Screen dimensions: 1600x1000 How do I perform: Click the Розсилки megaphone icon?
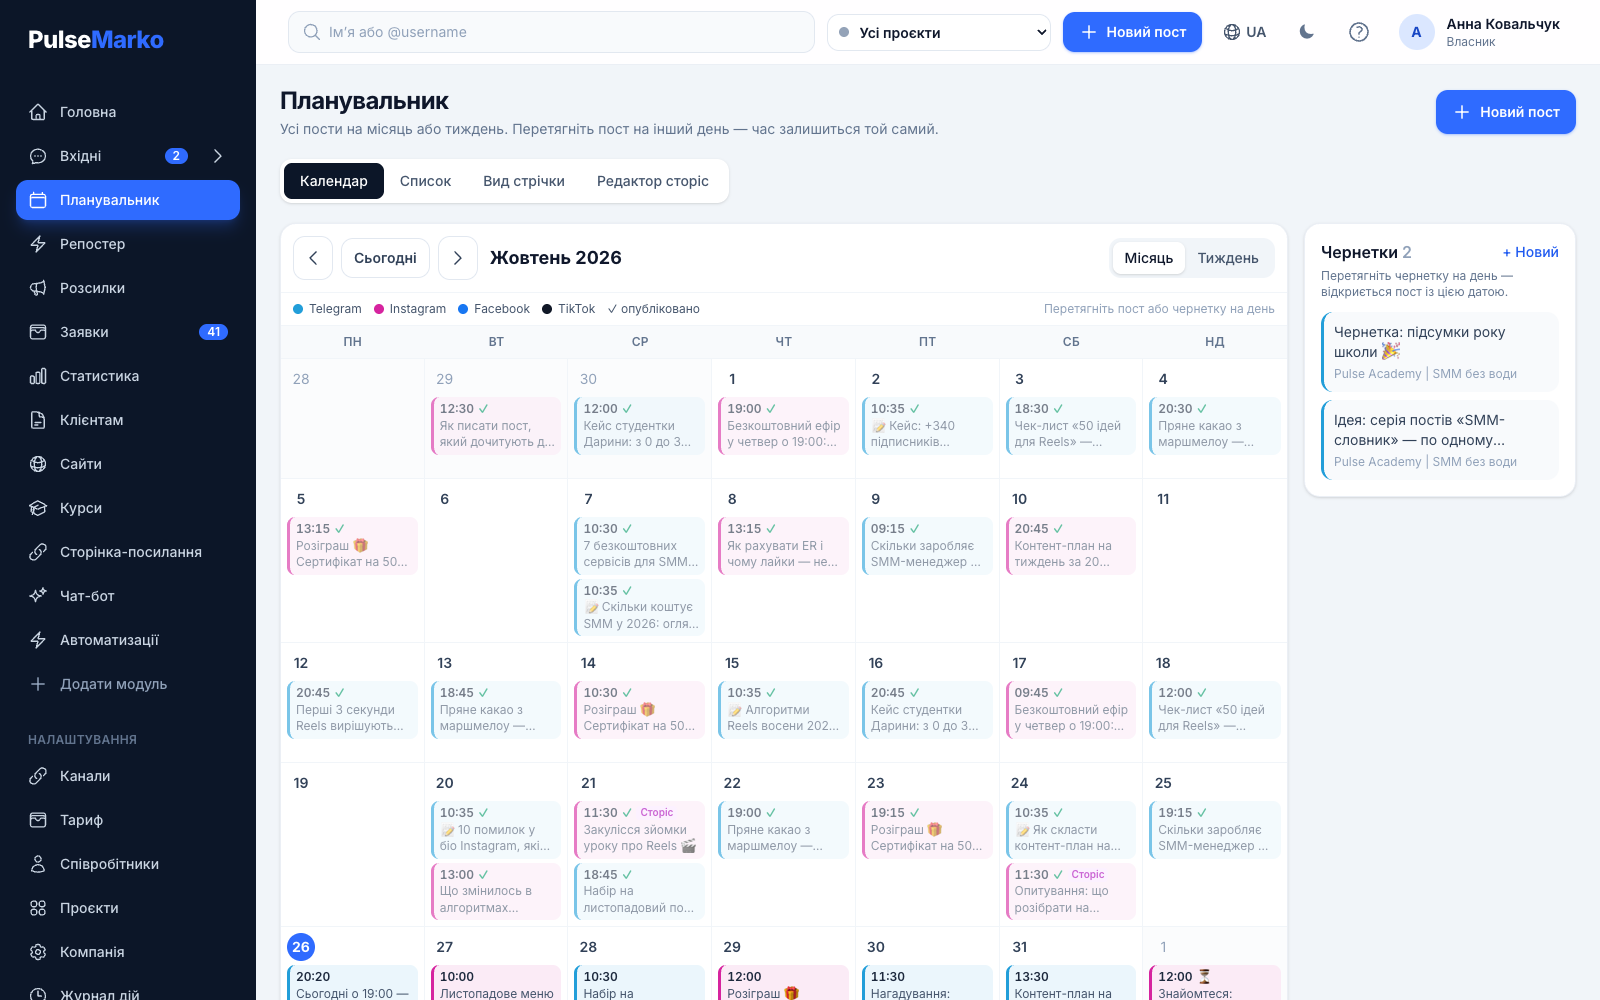[38, 288]
